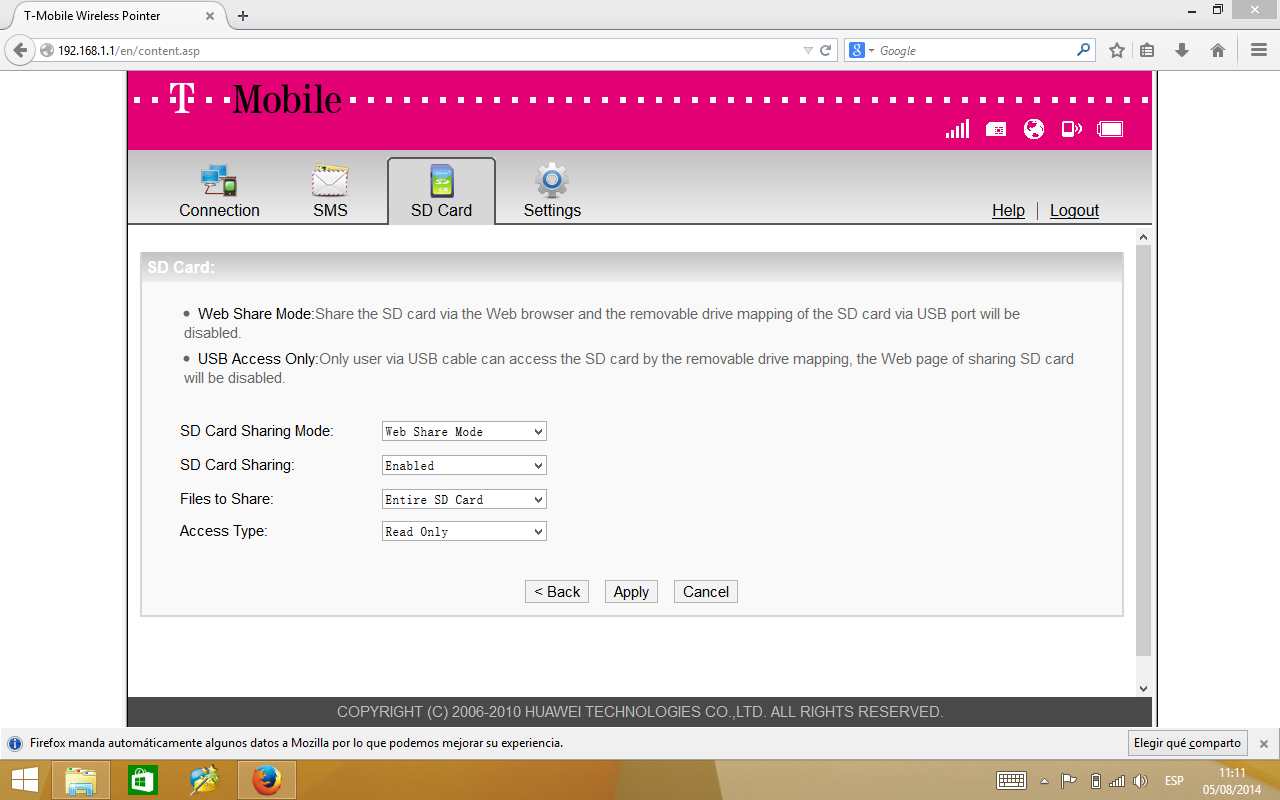The image size is (1280, 800).
Task: Click the Logout link
Action: tap(1074, 210)
